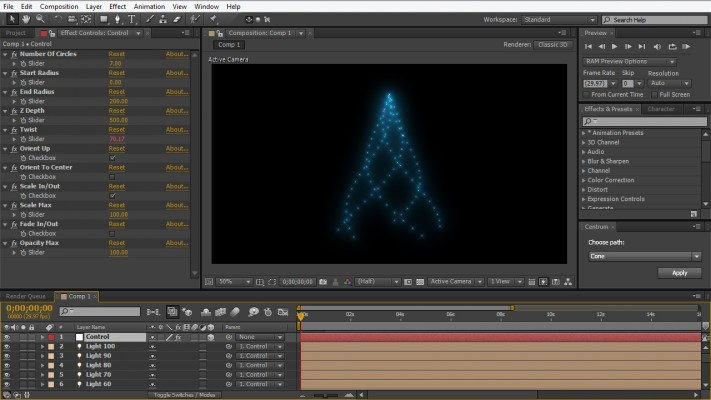Select the Type tool
The width and height of the screenshot is (711, 400).
click(132, 19)
